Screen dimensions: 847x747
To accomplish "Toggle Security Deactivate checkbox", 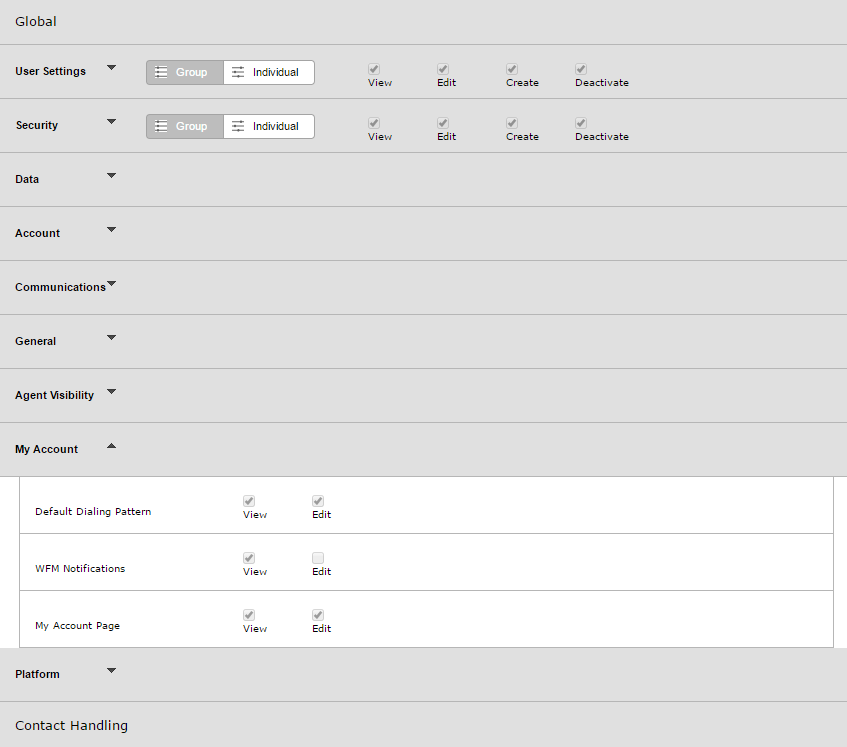I will coord(581,123).
